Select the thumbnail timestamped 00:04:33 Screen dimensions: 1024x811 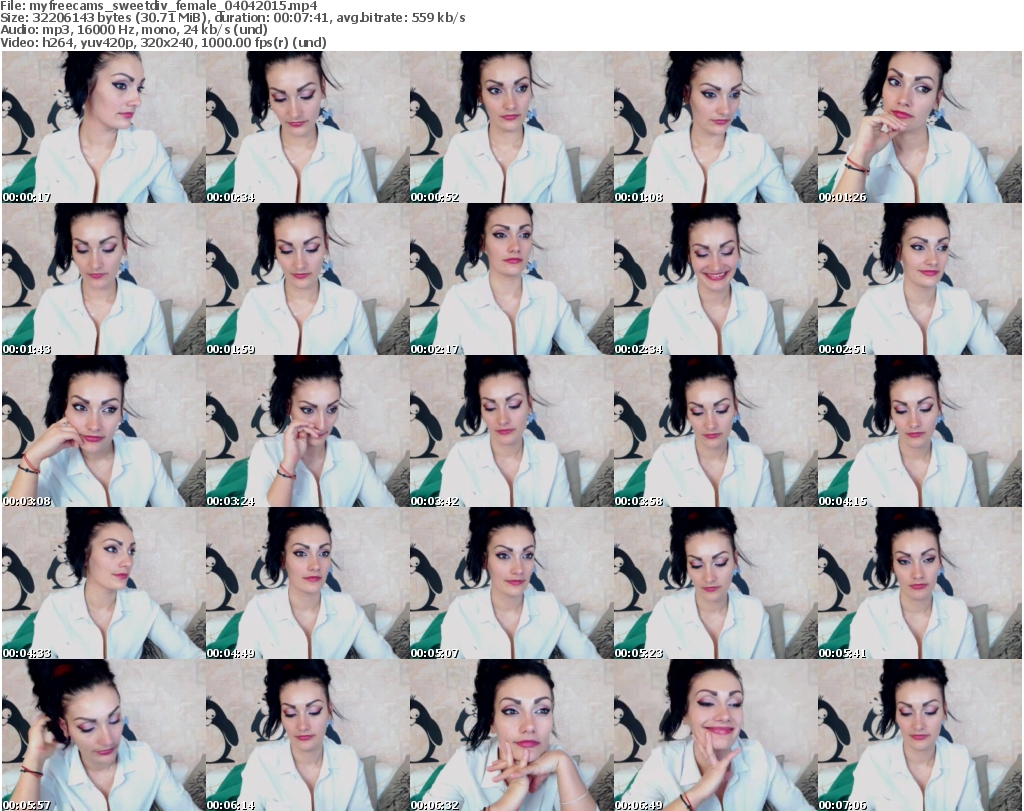[103, 584]
